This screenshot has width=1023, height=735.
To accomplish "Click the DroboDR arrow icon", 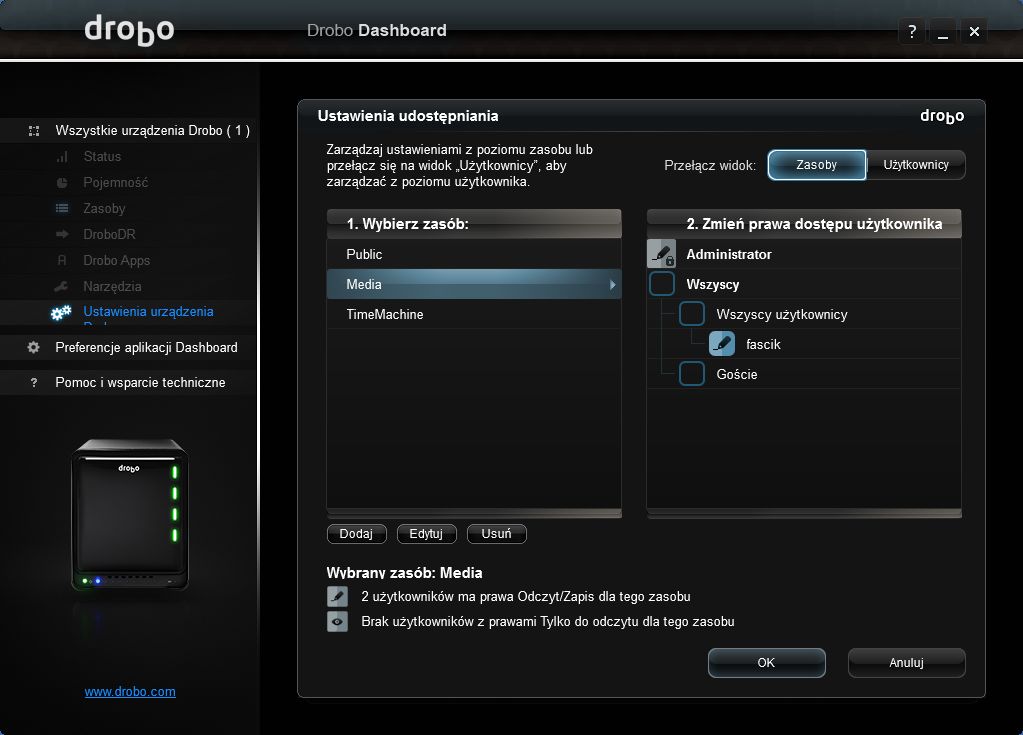I will coord(62,234).
